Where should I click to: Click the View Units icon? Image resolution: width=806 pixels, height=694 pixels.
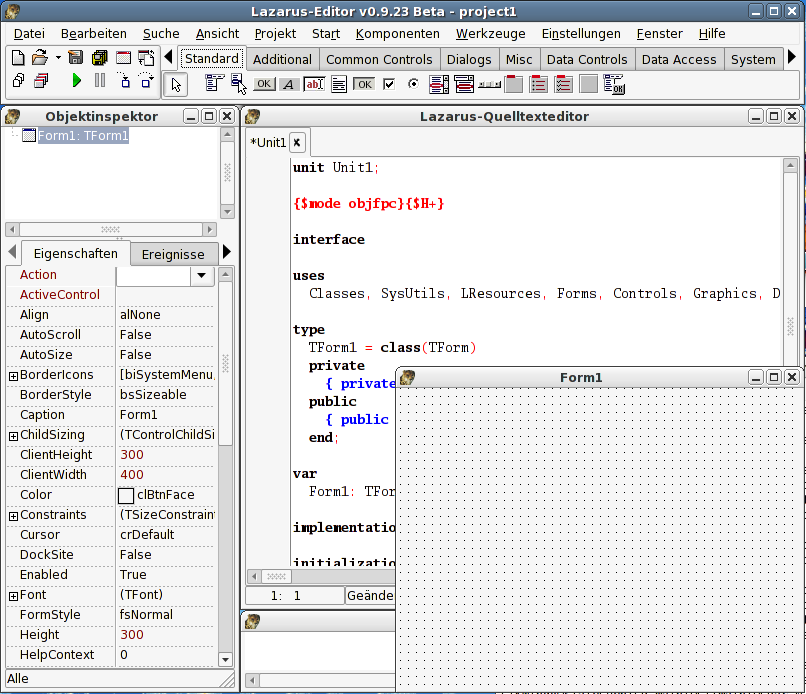coord(19,81)
